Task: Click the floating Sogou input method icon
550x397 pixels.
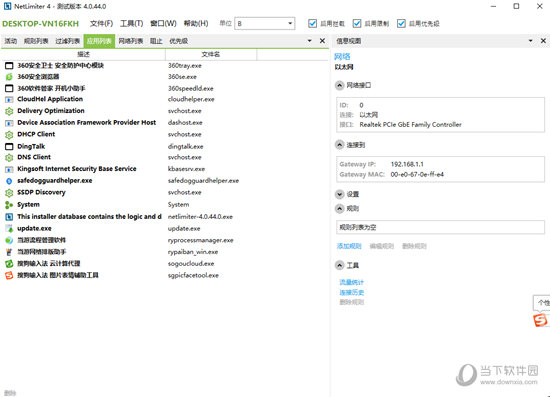Action: [x=540, y=320]
